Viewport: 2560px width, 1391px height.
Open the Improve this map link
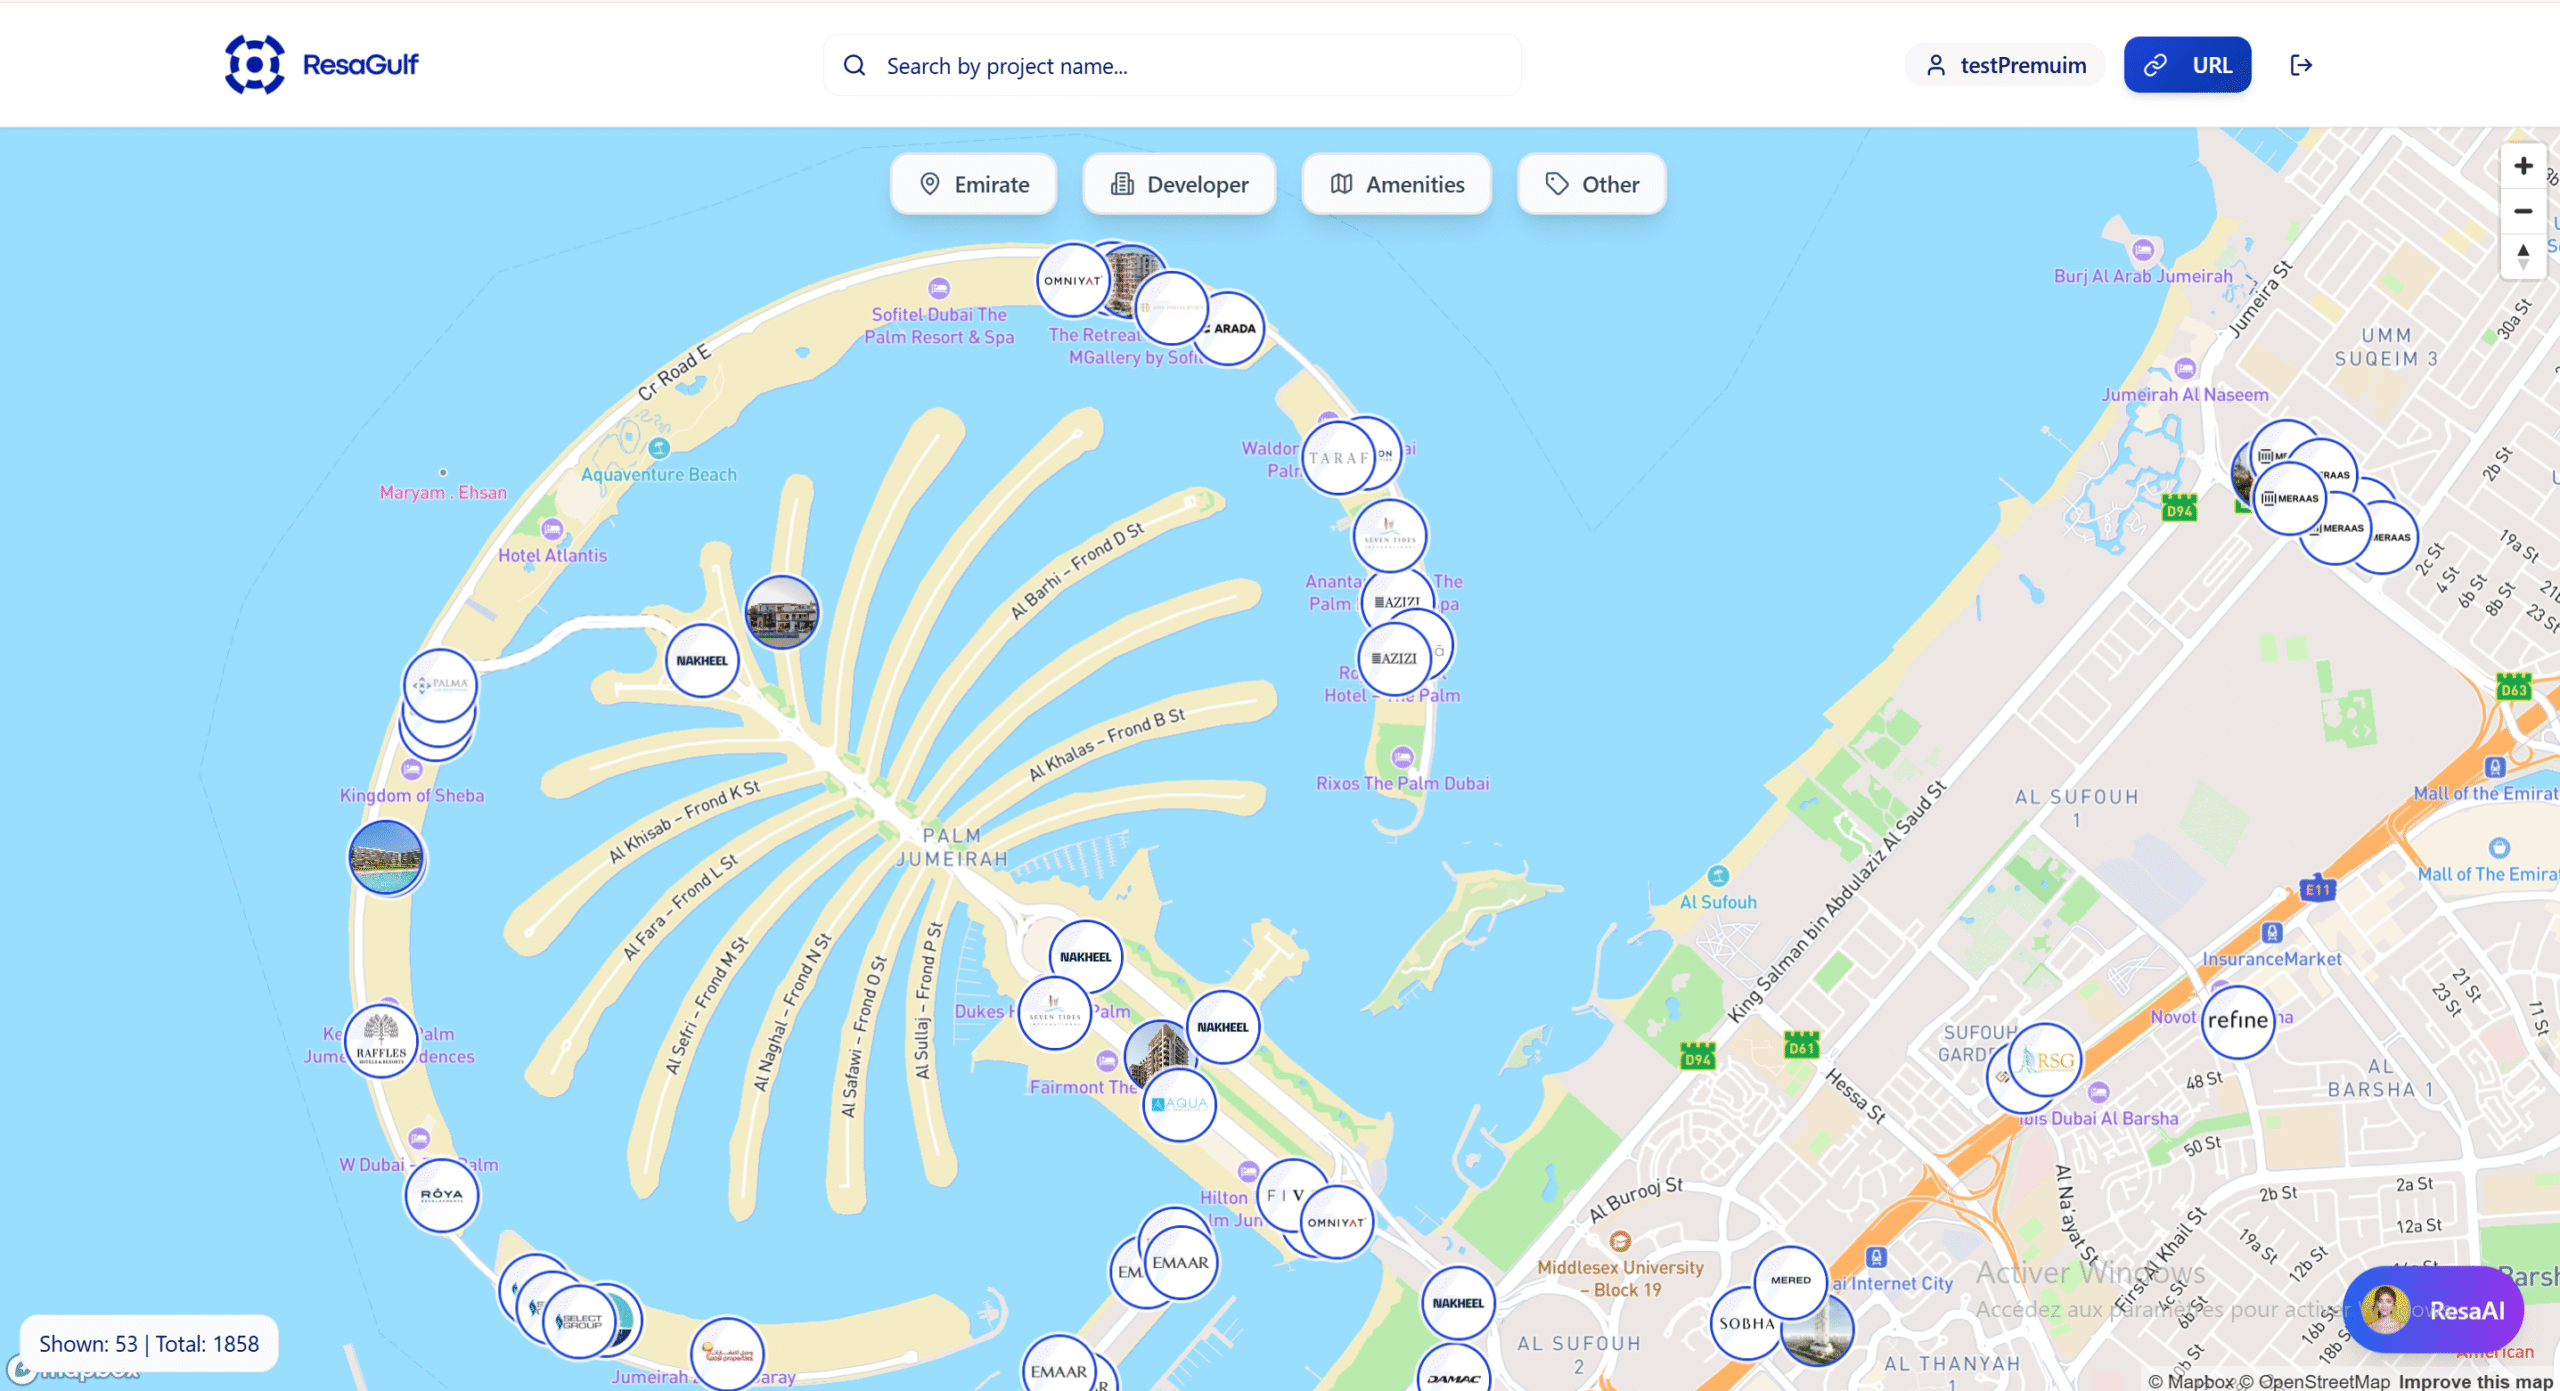(2476, 1381)
